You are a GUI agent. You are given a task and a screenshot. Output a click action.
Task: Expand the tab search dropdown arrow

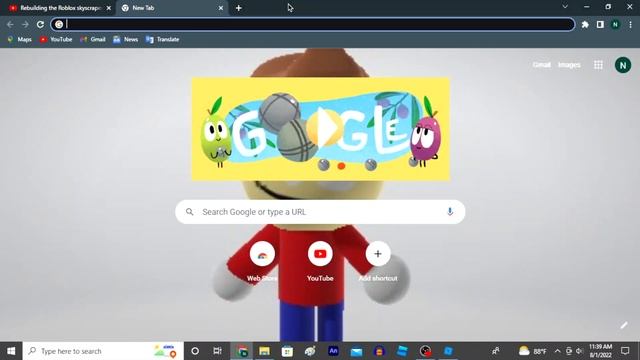point(565,7)
